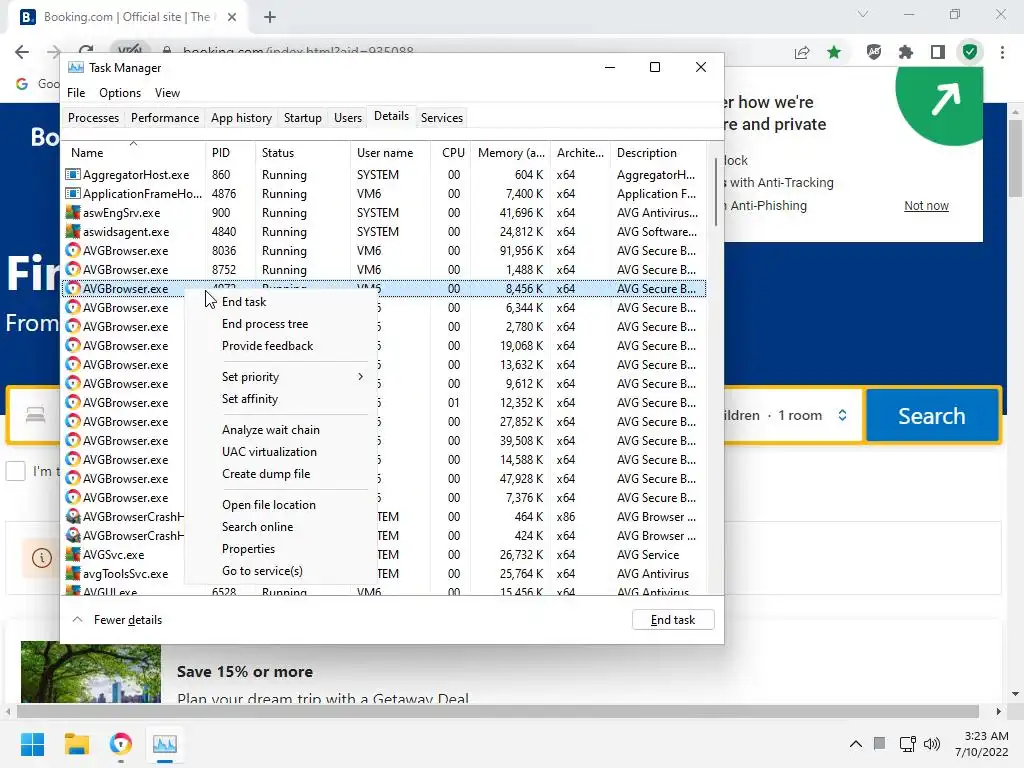This screenshot has width=1024, height=768.
Task: Click the blue Search button on Booking.com
Action: pos(932,416)
